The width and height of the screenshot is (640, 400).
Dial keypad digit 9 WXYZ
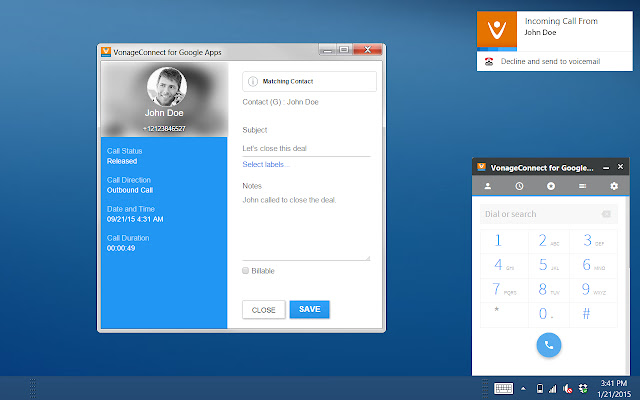(x=593, y=290)
